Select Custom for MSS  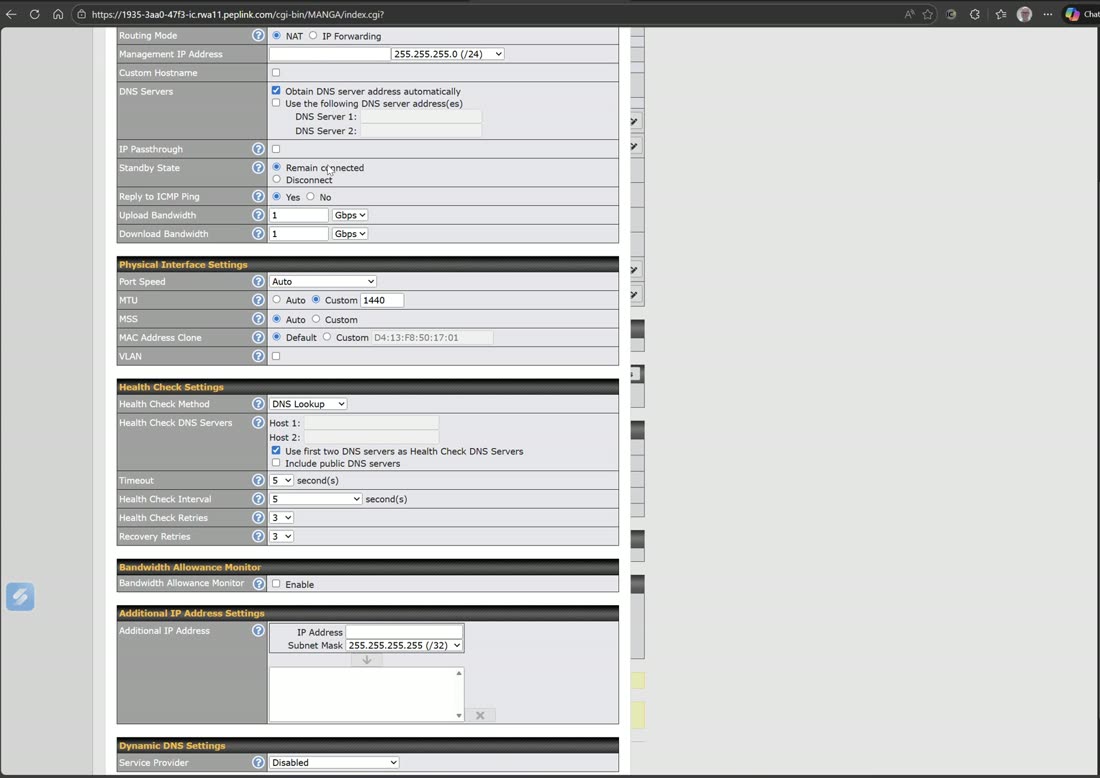(x=316, y=318)
